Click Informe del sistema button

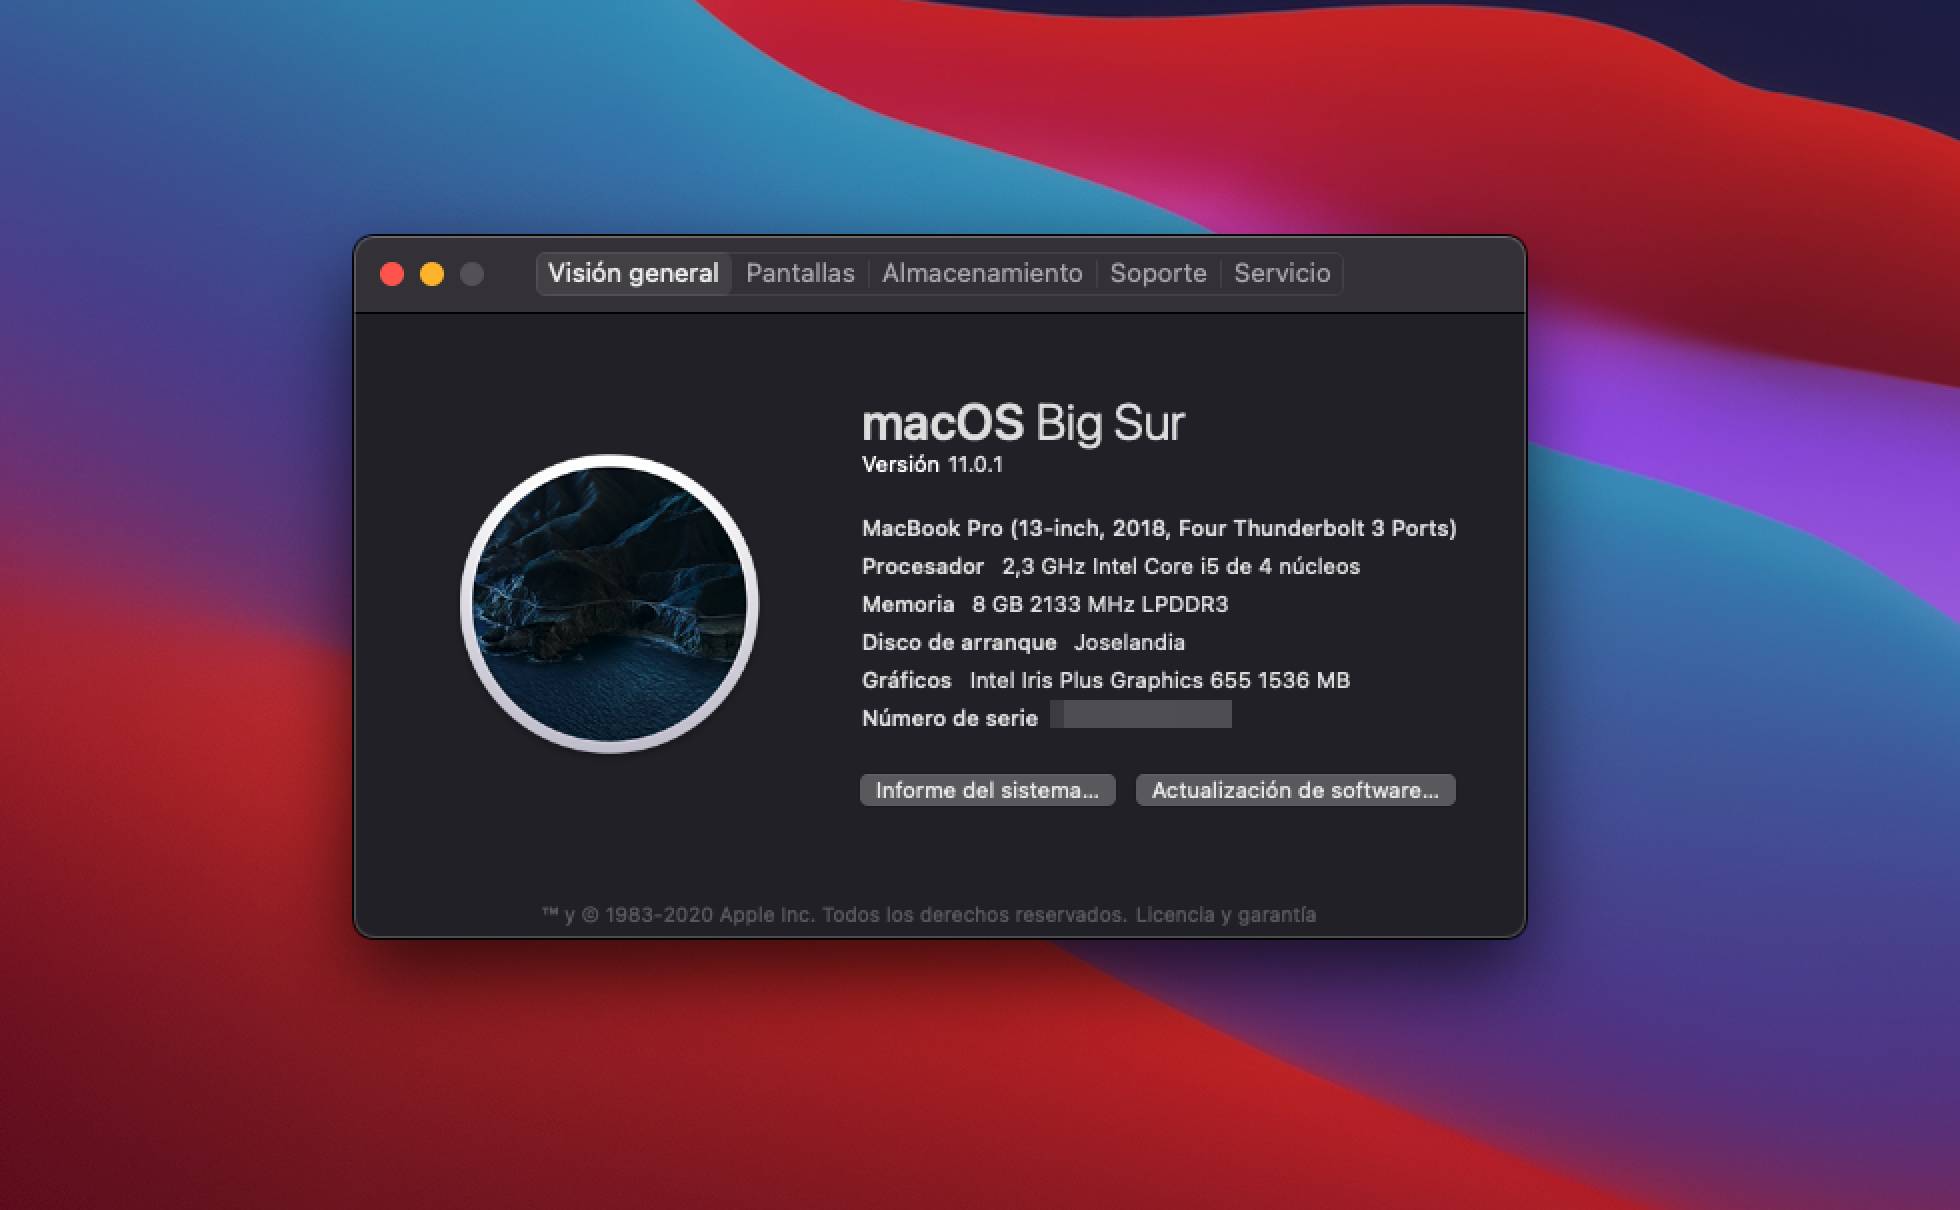click(x=987, y=790)
